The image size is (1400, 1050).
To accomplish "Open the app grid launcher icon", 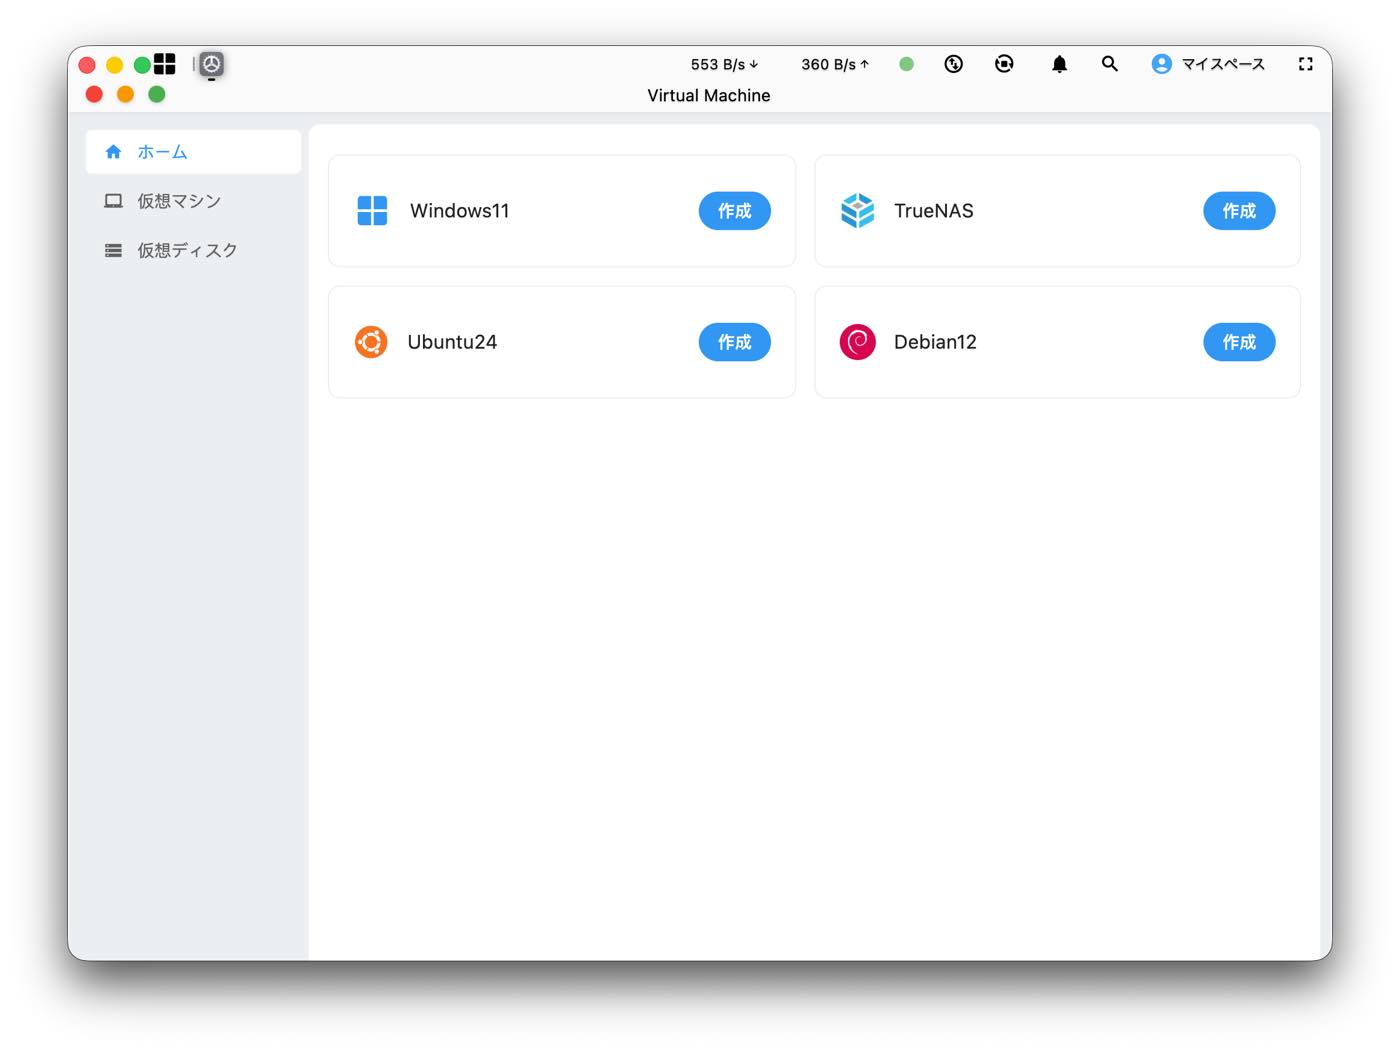I will pyautogui.click(x=165, y=64).
